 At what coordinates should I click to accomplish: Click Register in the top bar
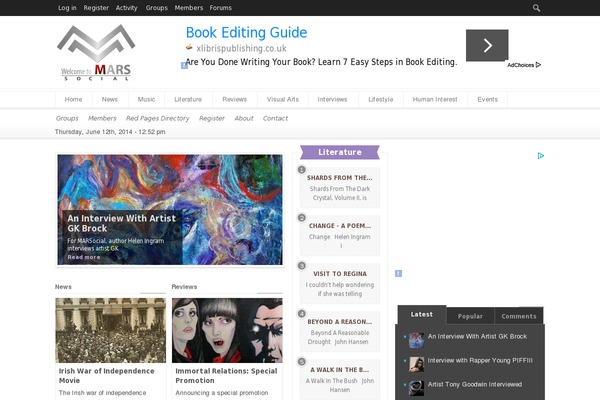click(x=96, y=8)
